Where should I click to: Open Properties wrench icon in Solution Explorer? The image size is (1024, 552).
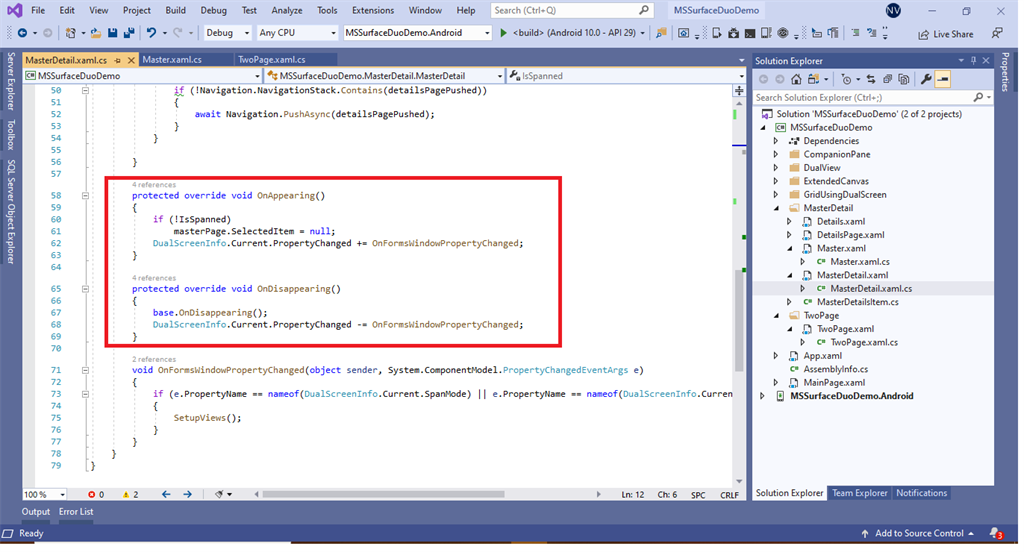926,79
